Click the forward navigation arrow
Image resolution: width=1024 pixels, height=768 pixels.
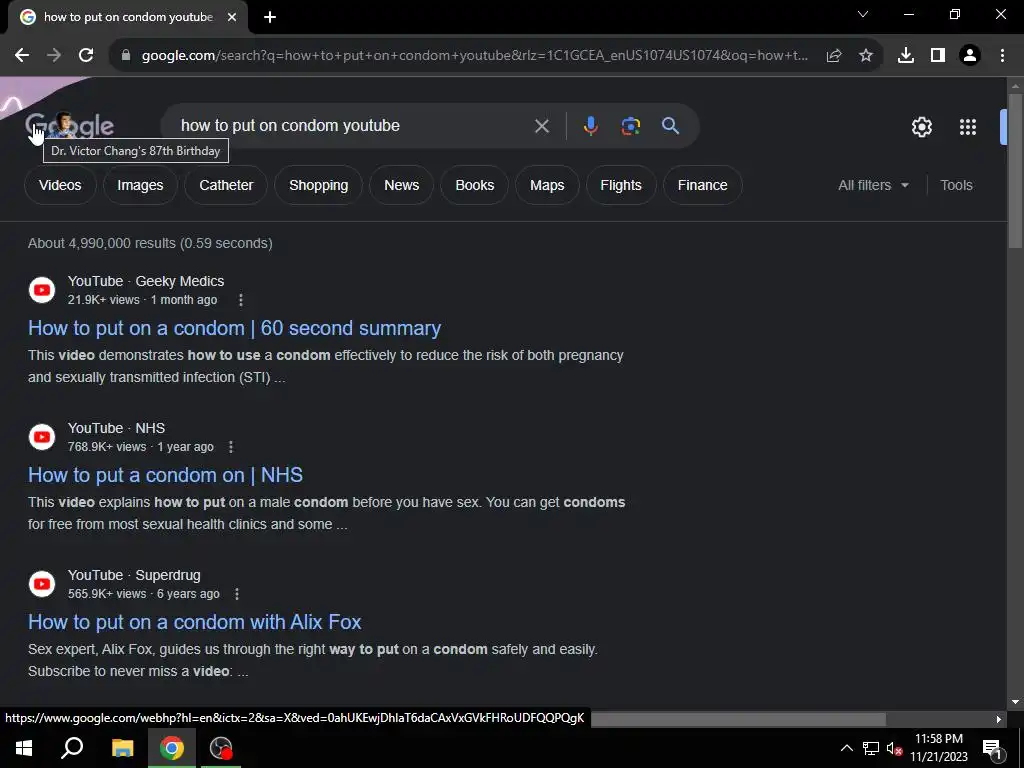pyautogui.click(x=54, y=56)
